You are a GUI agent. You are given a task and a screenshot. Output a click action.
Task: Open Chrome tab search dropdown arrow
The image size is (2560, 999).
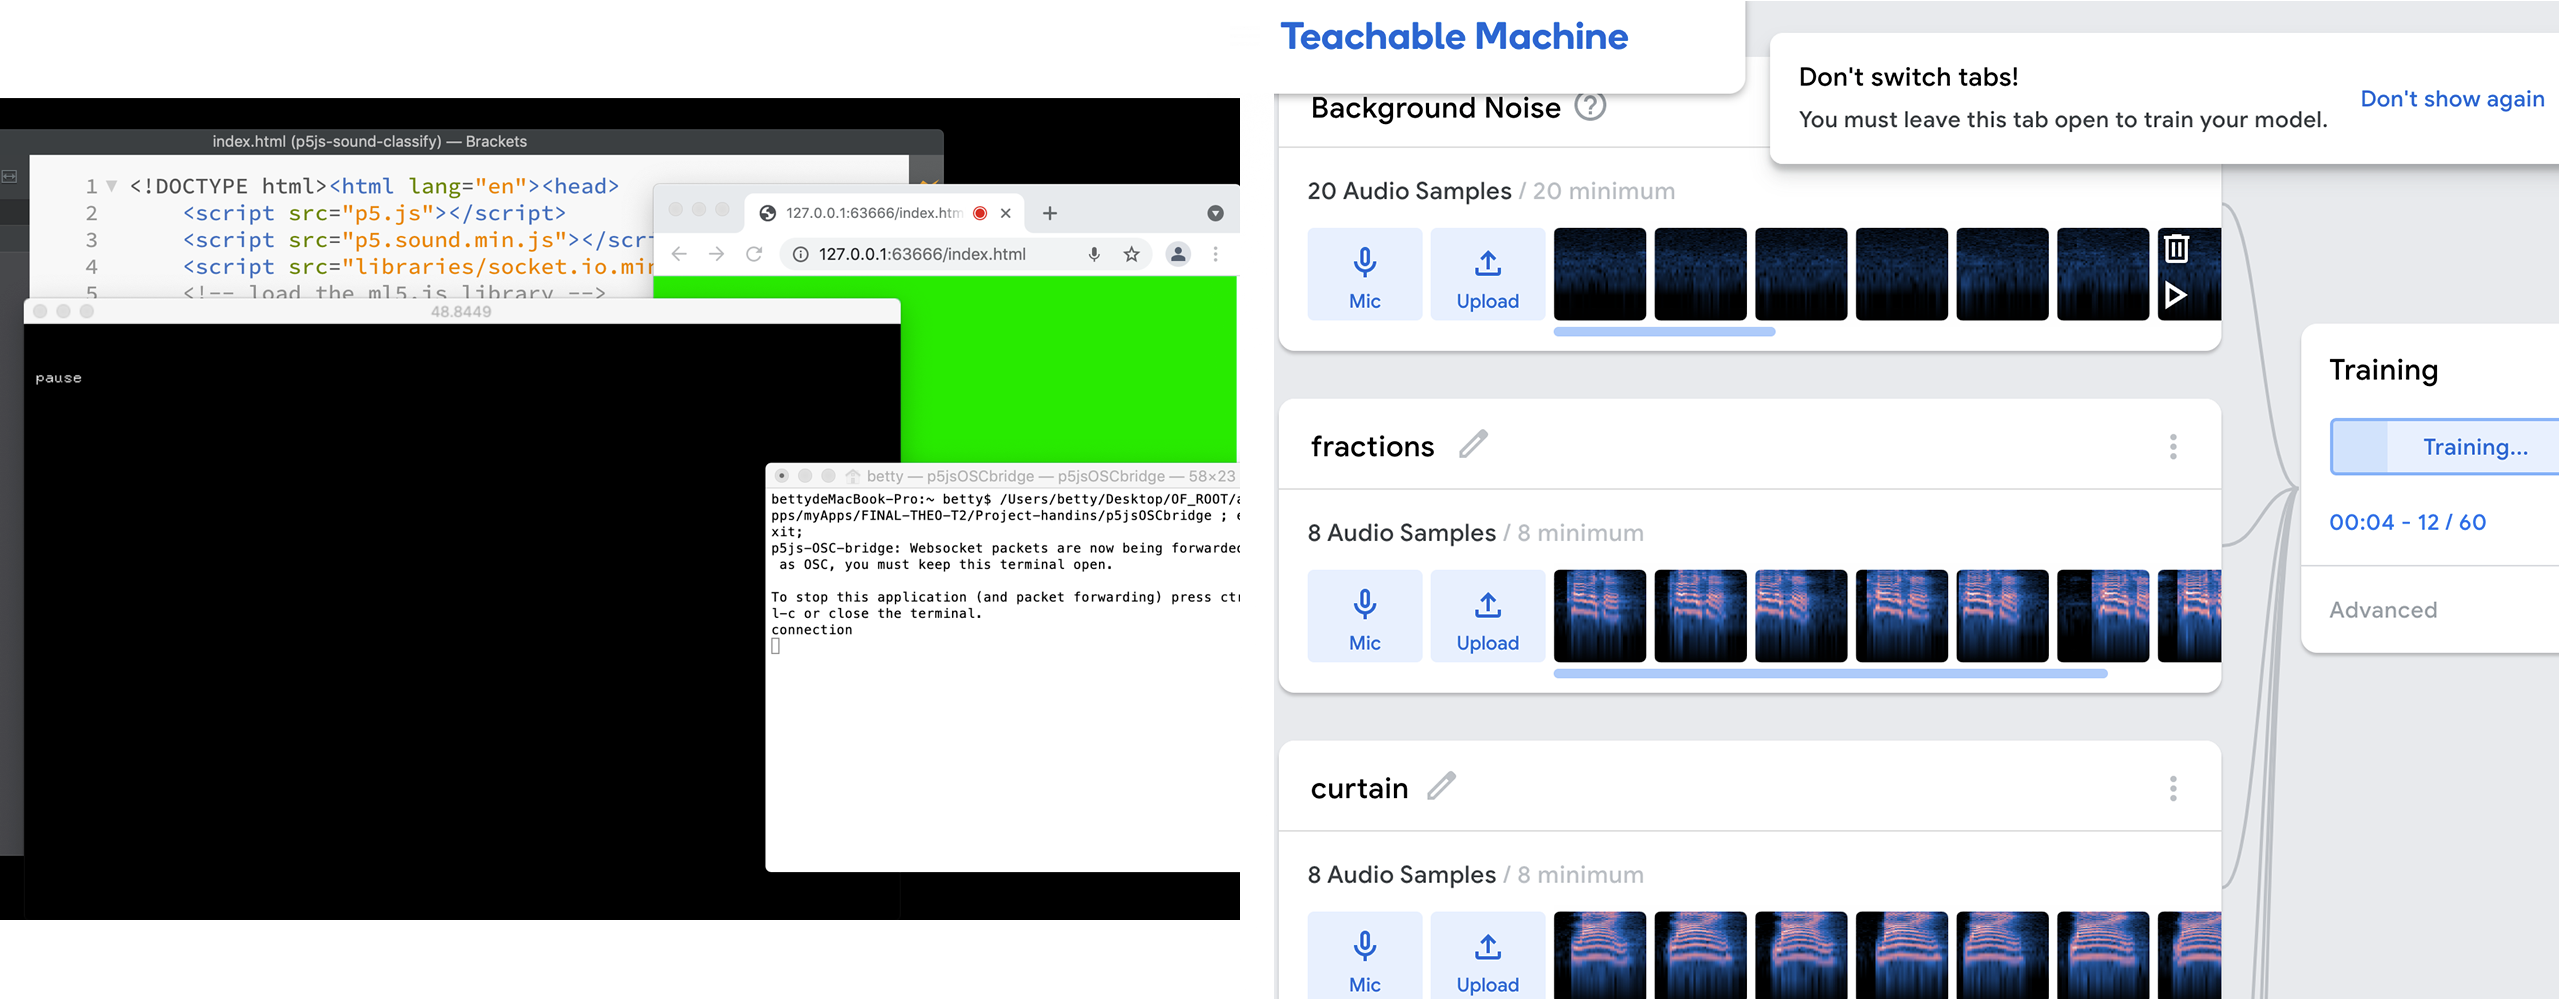pos(1215,213)
